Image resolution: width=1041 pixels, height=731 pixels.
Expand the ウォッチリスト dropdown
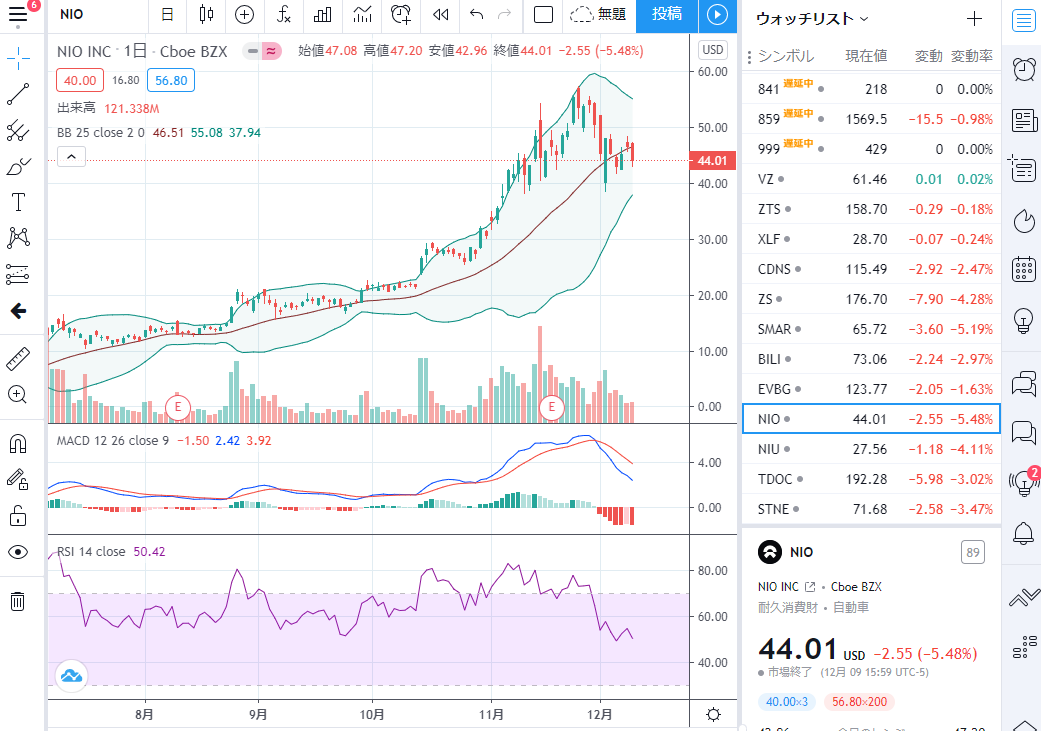coord(812,19)
